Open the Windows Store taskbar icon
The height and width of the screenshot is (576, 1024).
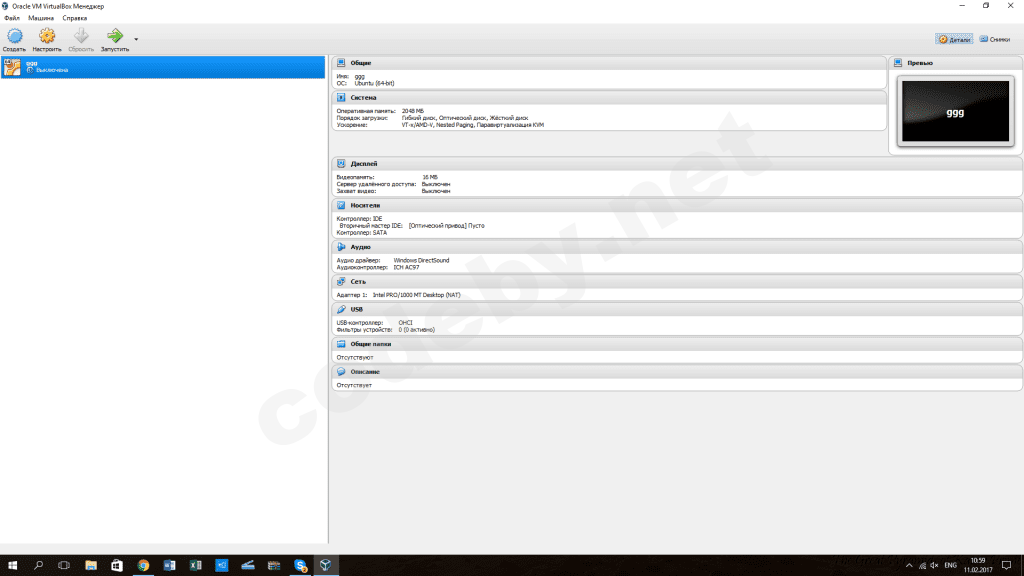pos(117,566)
